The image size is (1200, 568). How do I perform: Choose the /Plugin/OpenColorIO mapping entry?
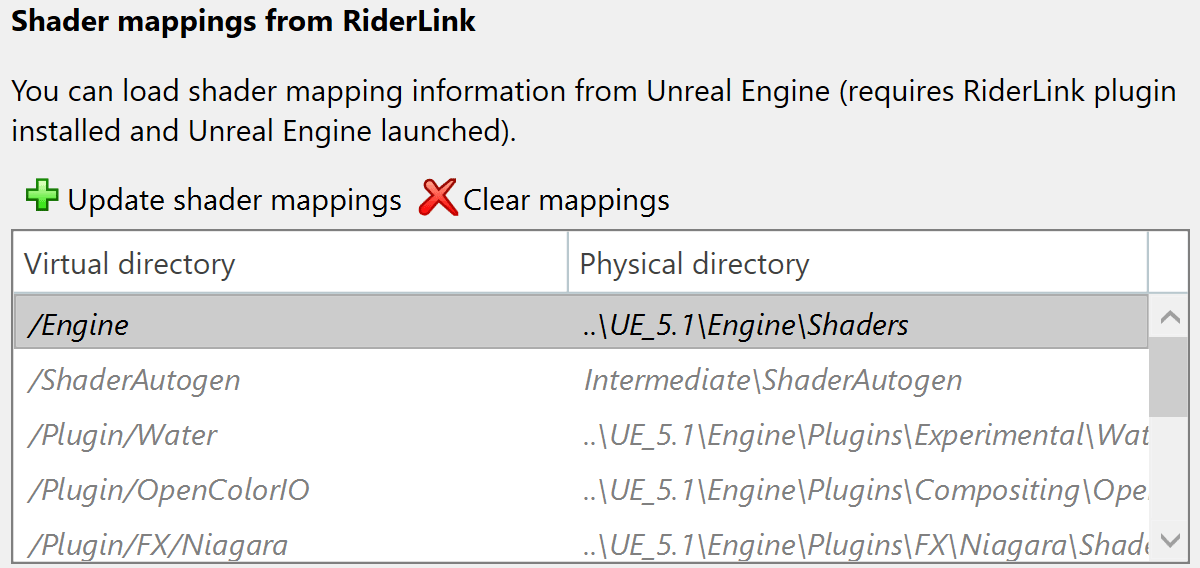[168, 490]
